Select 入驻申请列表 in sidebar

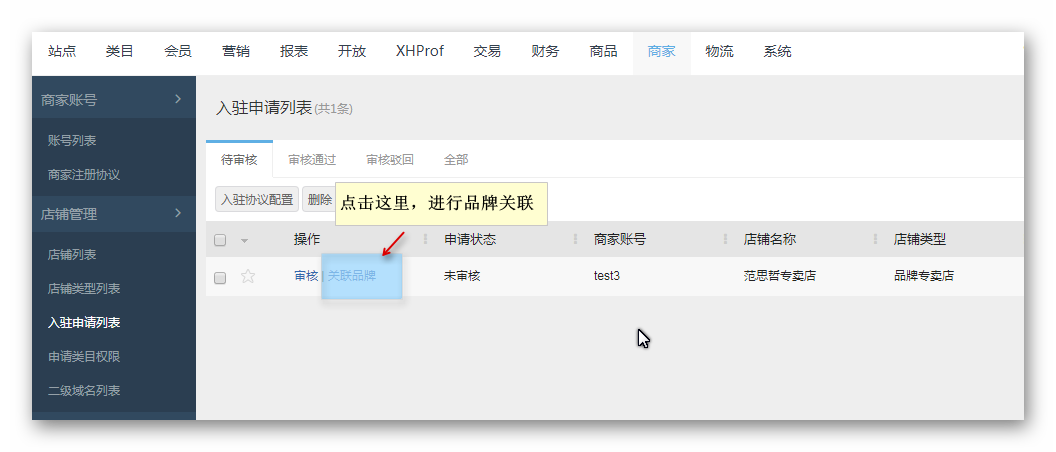(84, 323)
